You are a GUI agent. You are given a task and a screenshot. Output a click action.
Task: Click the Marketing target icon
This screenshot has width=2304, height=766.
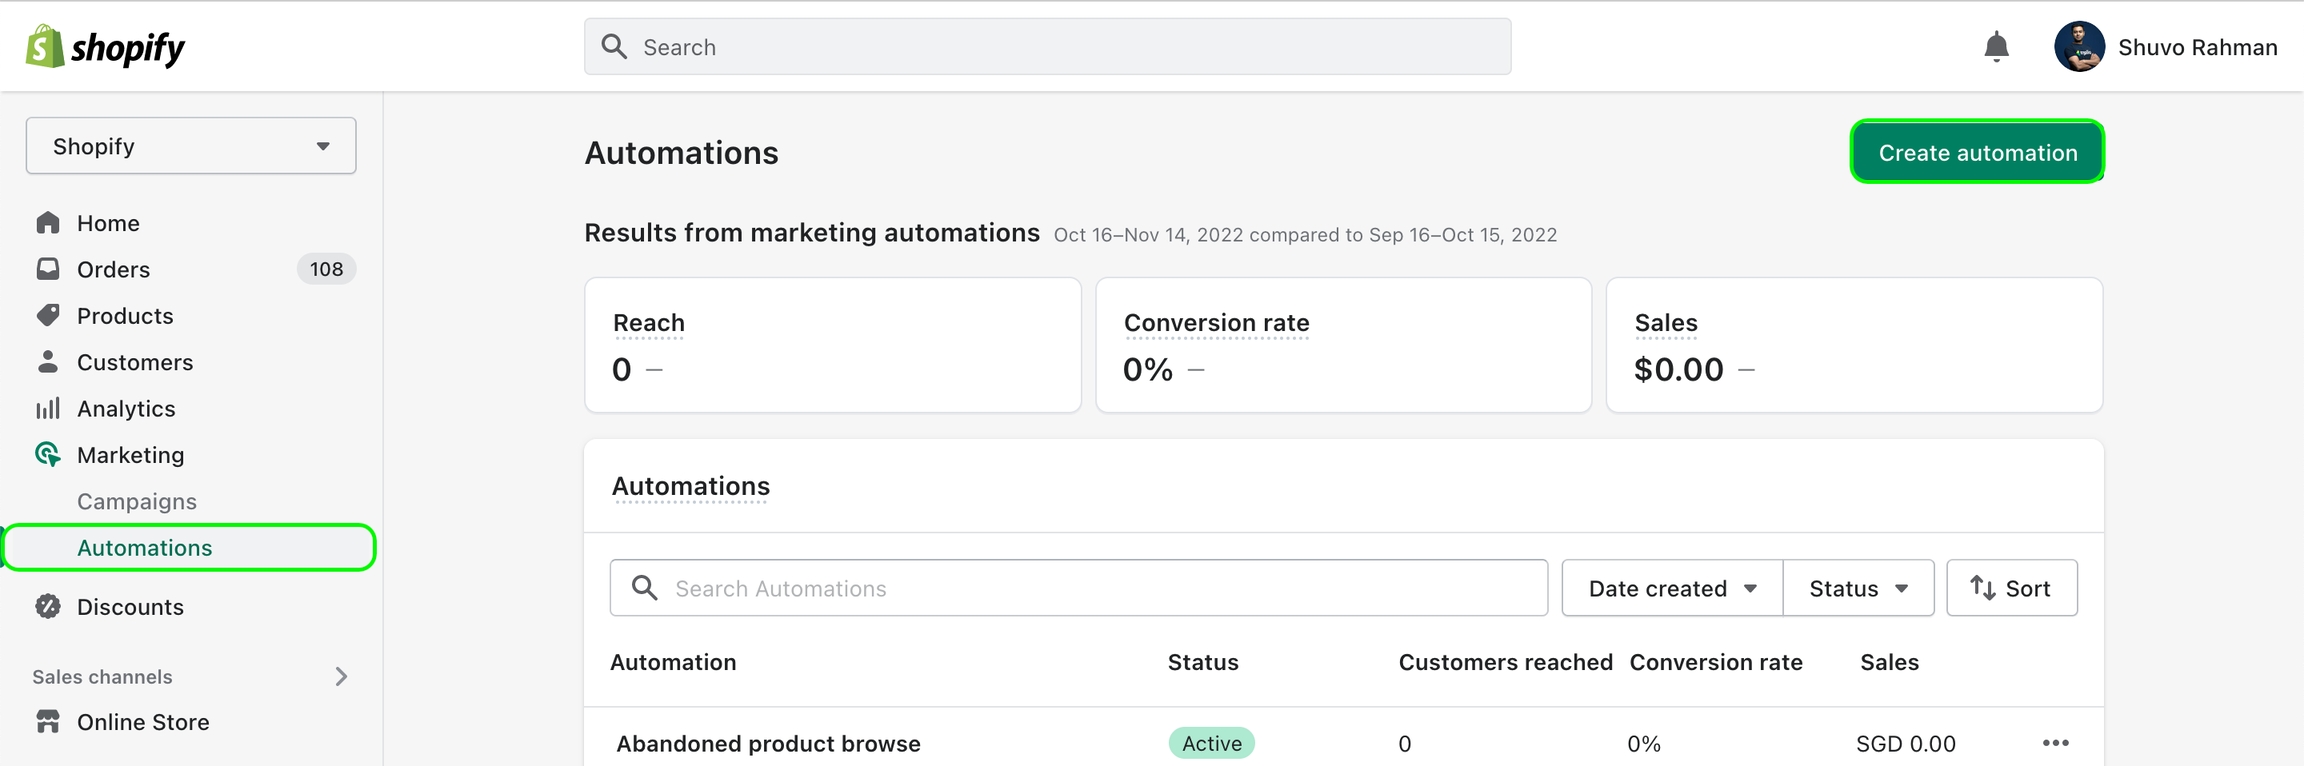[48, 454]
